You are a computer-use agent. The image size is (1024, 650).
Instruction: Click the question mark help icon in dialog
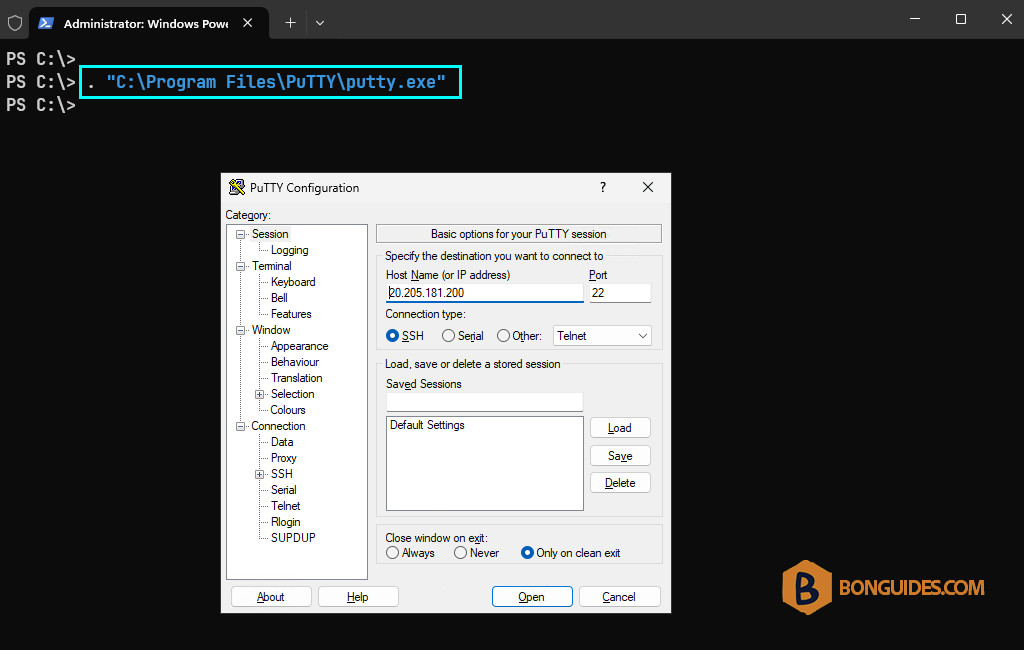(603, 187)
